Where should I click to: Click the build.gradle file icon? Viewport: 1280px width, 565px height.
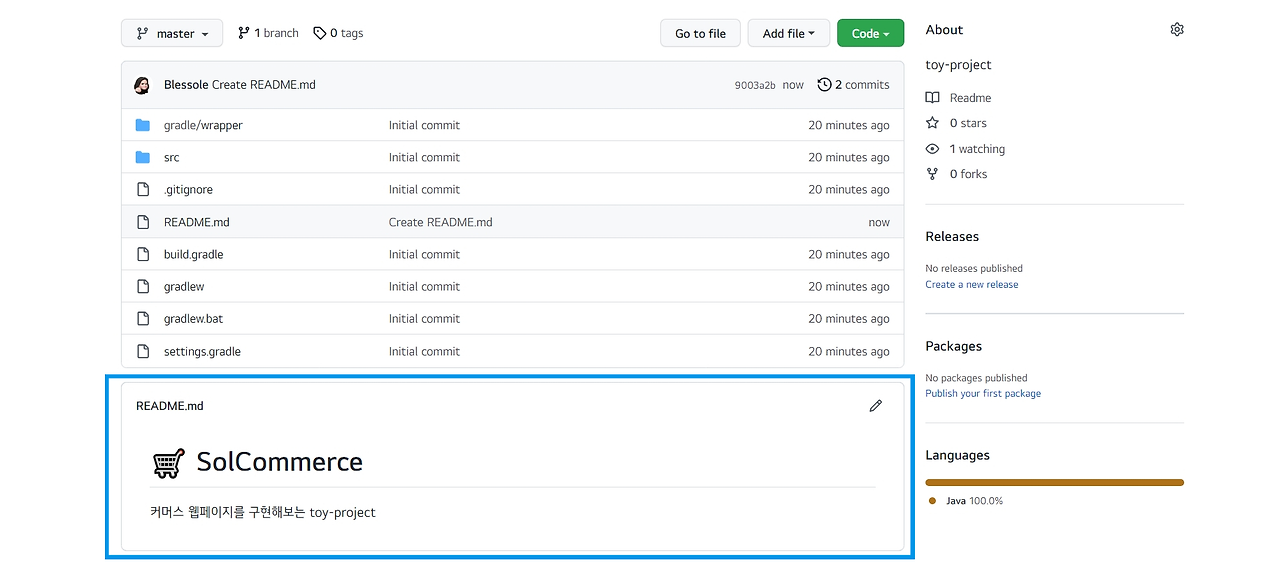143,254
